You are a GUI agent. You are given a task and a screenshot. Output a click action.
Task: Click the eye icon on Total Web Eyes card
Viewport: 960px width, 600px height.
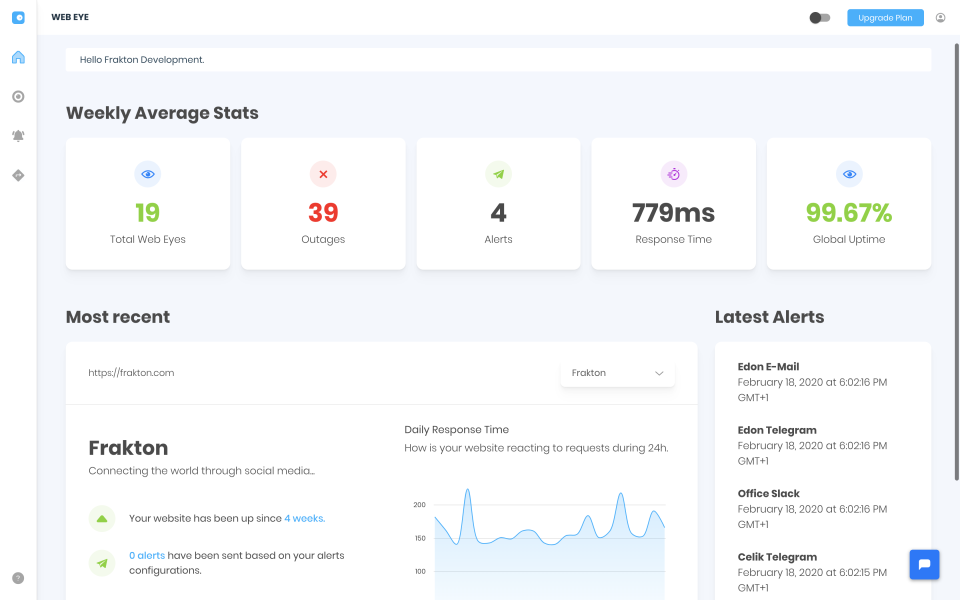(147, 174)
